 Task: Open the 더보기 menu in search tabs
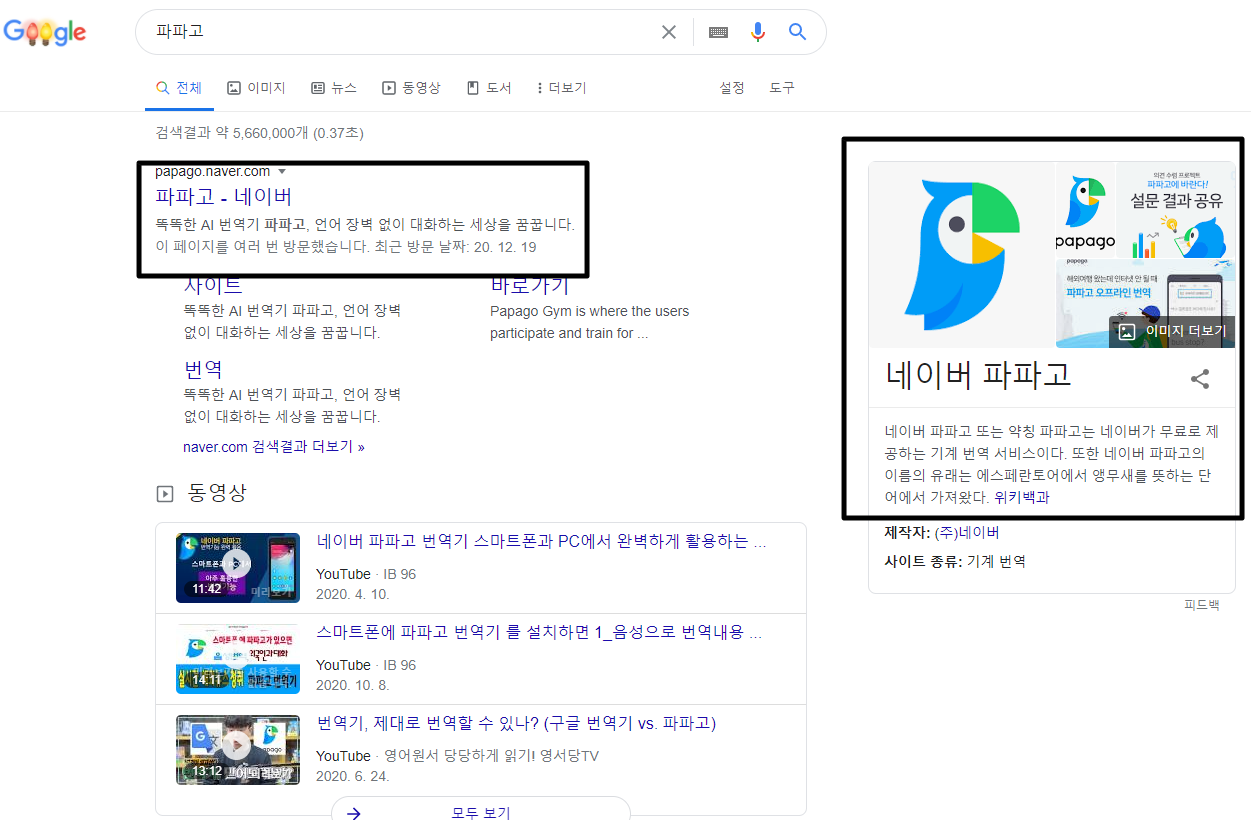(x=561, y=88)
